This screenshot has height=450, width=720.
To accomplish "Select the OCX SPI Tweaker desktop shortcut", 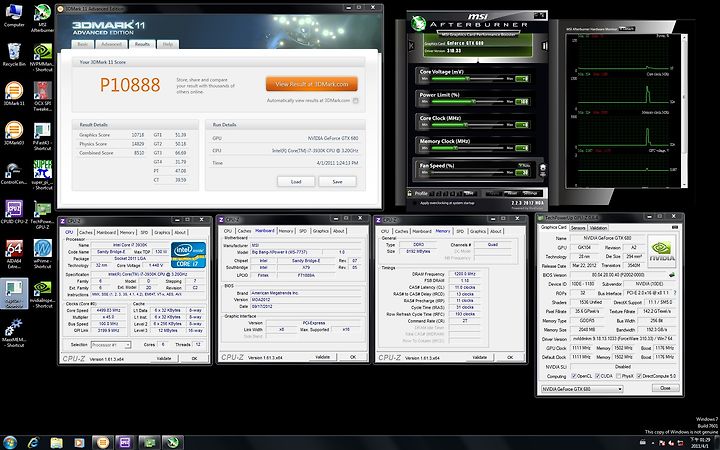I will pos(42,94).
